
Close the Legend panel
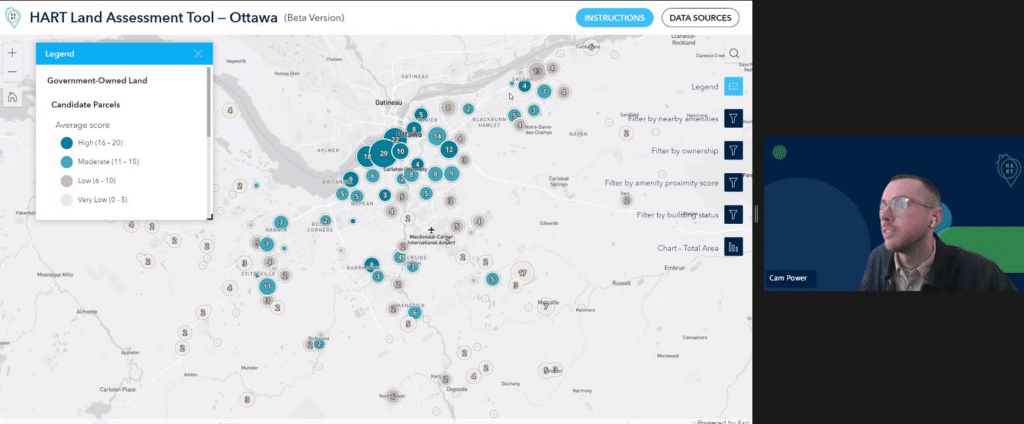(198, 54)
